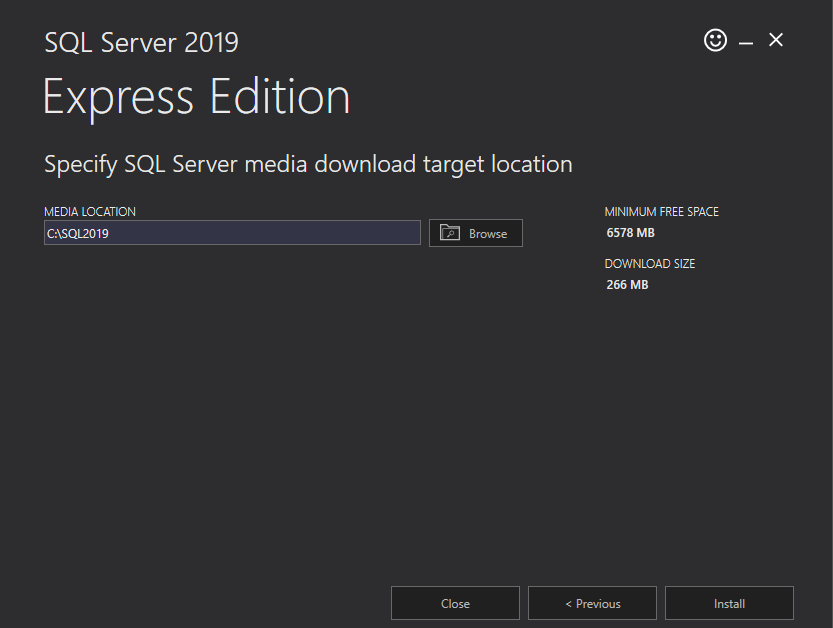This screenshot has width=833, height=628.
Task: Click the Express Edition heading
Action: [x=197, y=97]
